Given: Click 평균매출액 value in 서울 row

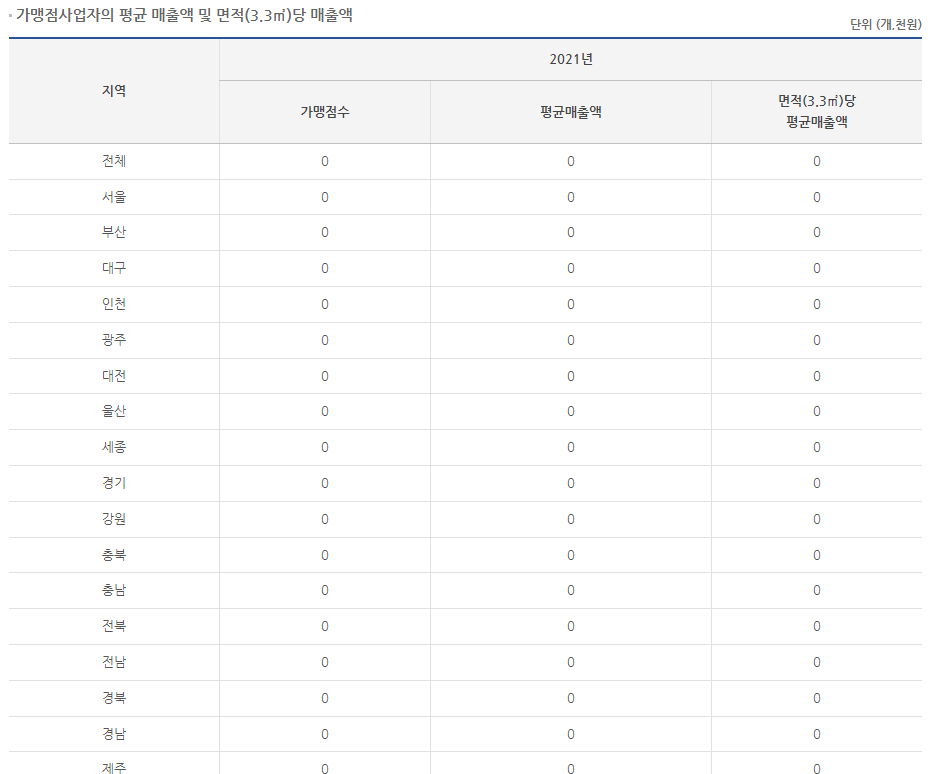Looking at the screenshot, I should click(x=571, y=197).
